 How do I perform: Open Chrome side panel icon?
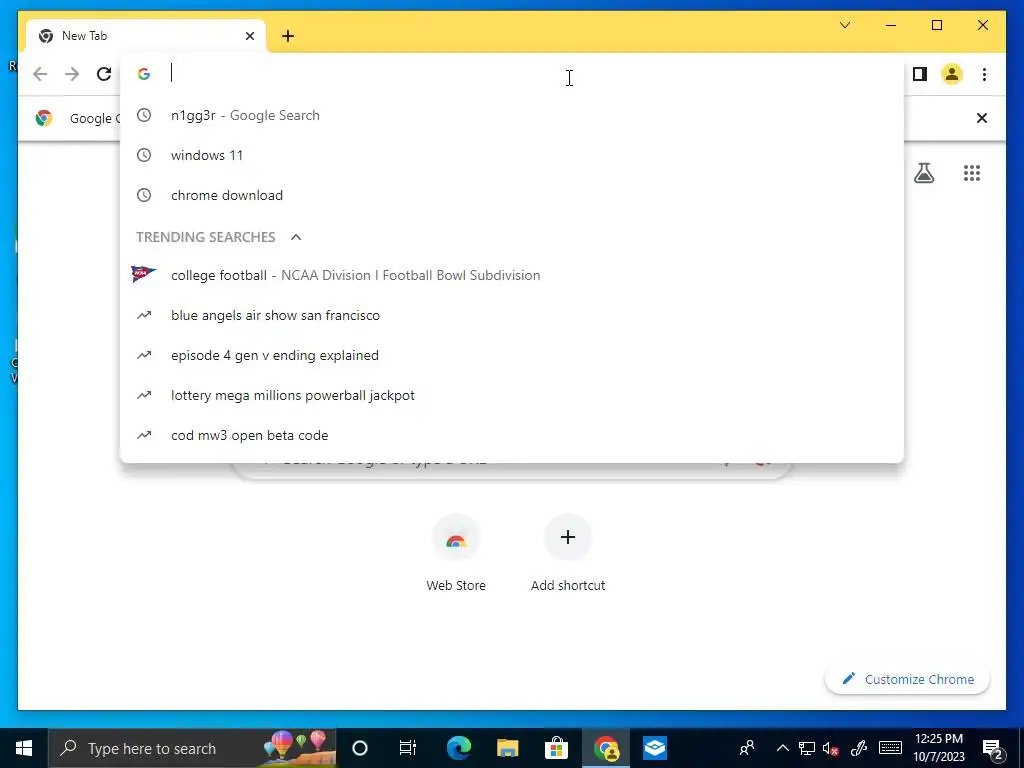920,74
